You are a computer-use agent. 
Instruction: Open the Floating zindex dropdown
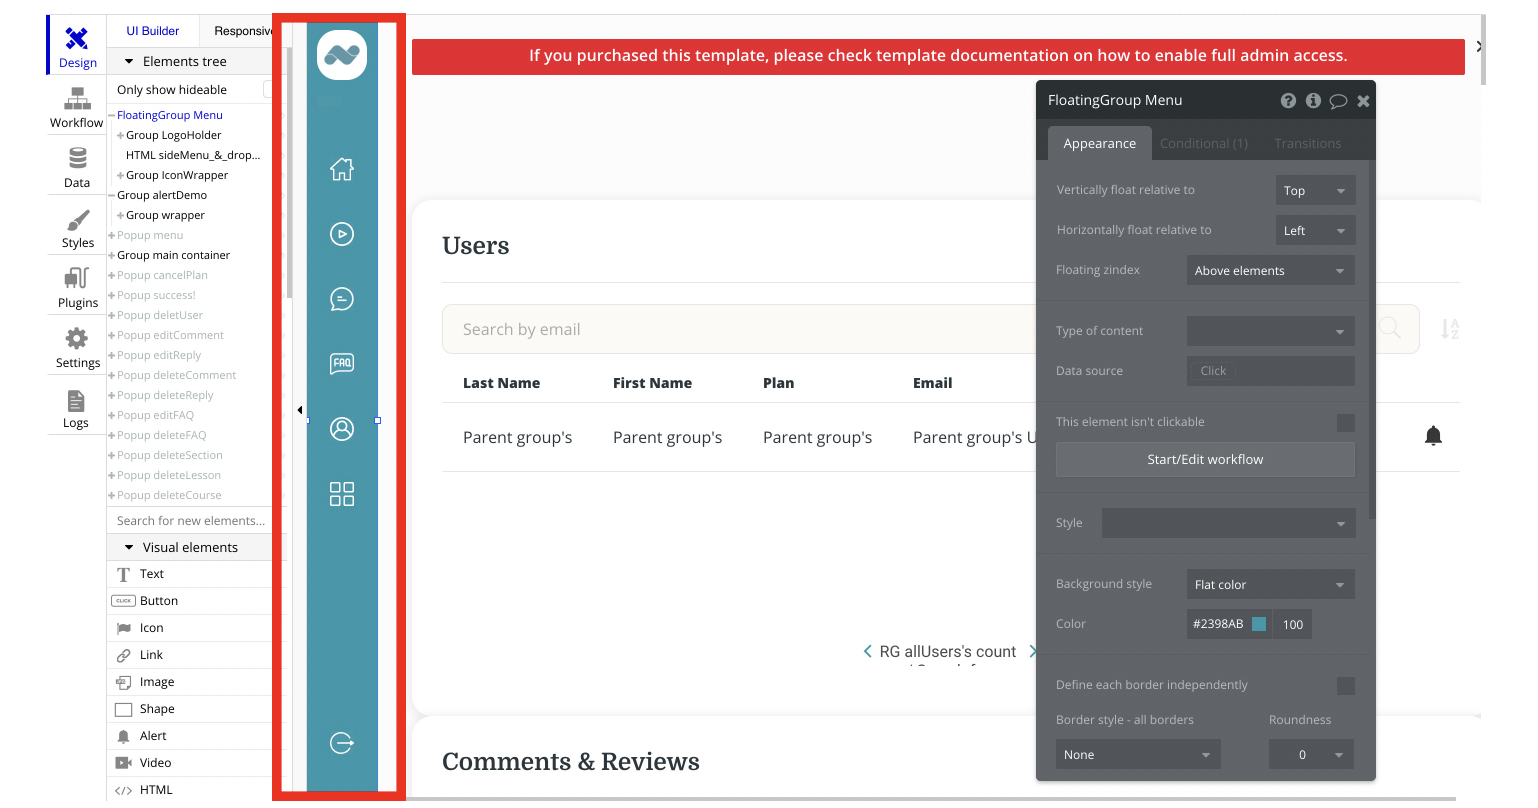pyautogui.click(x=1270, y=271)
